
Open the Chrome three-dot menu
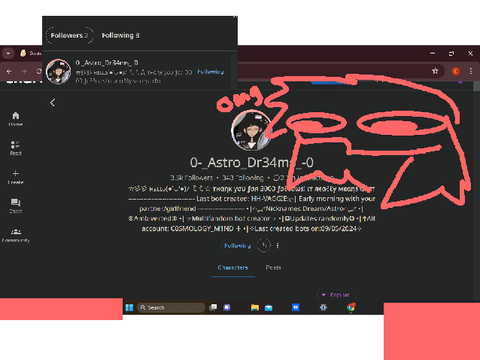pyautogui.click(x=471, y=71)
